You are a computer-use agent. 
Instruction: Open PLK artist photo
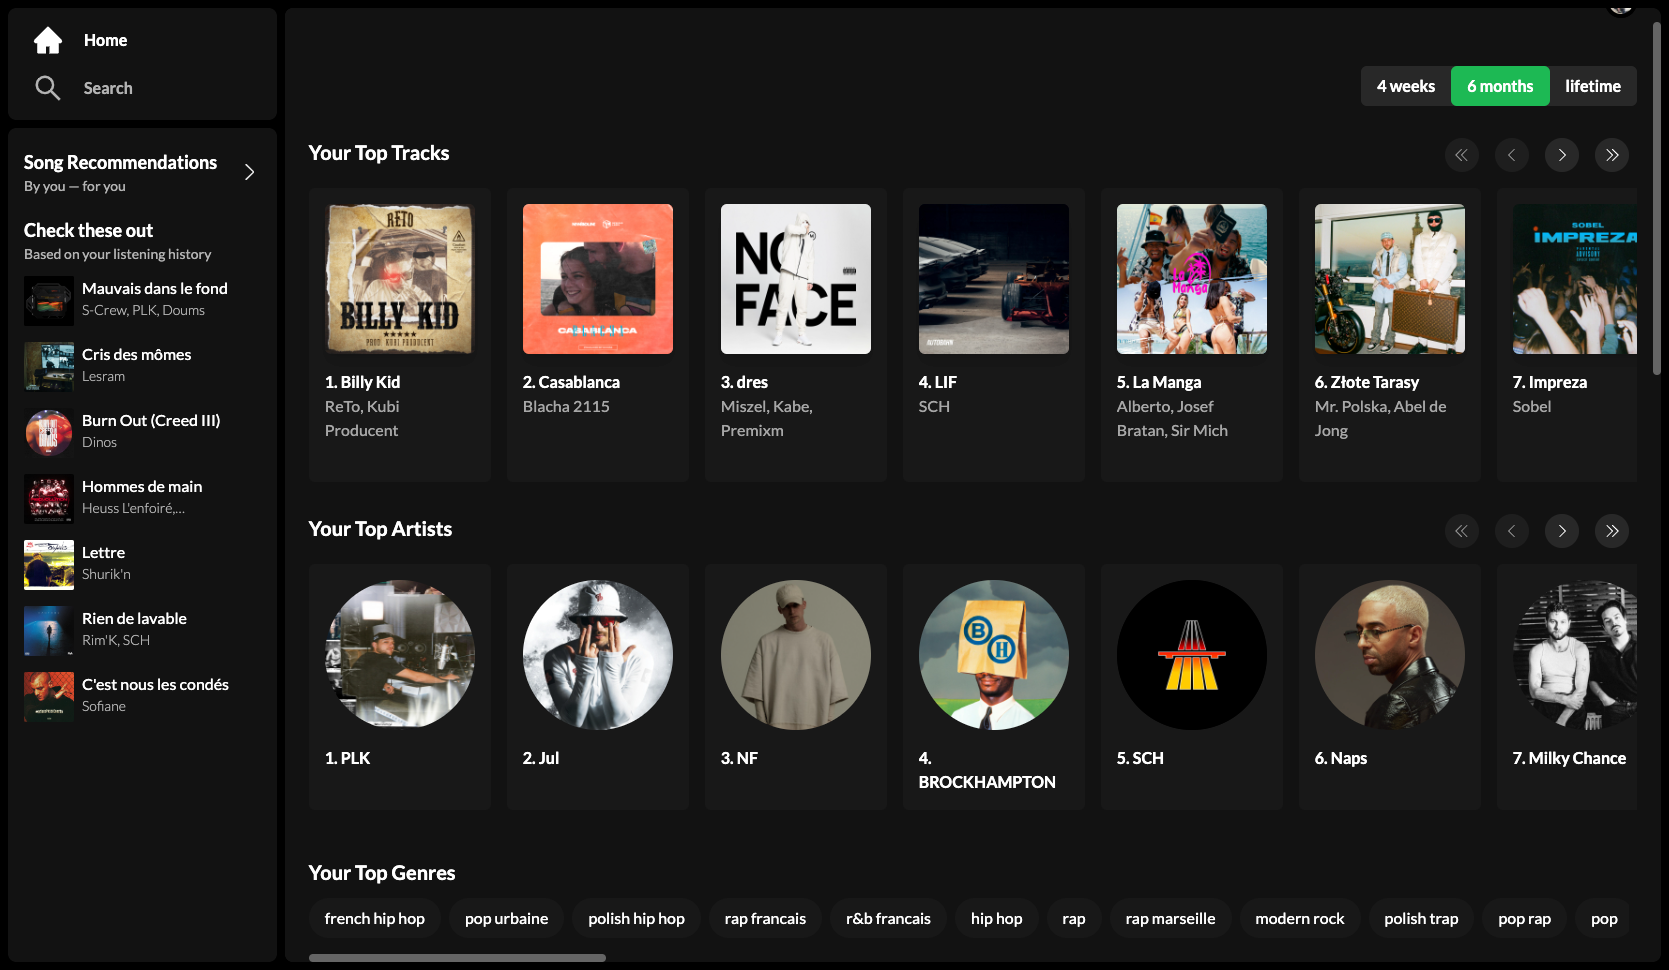tap(400, 655)
